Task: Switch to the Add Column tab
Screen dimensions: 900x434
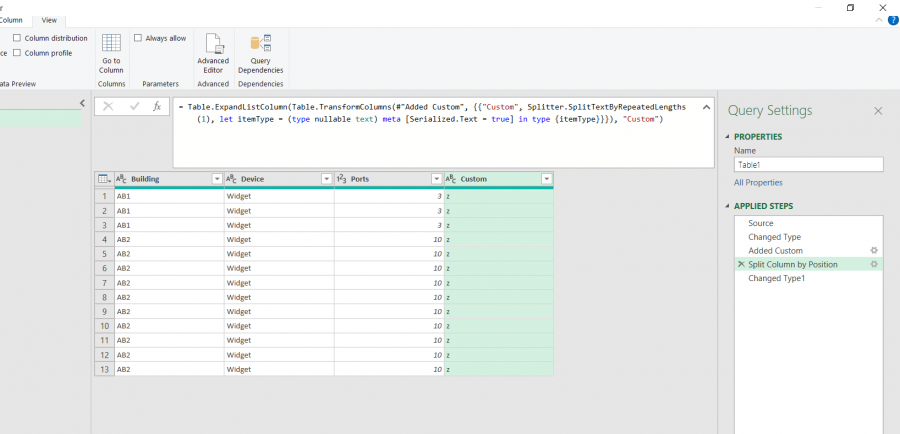Action: (x=9, y=20)
